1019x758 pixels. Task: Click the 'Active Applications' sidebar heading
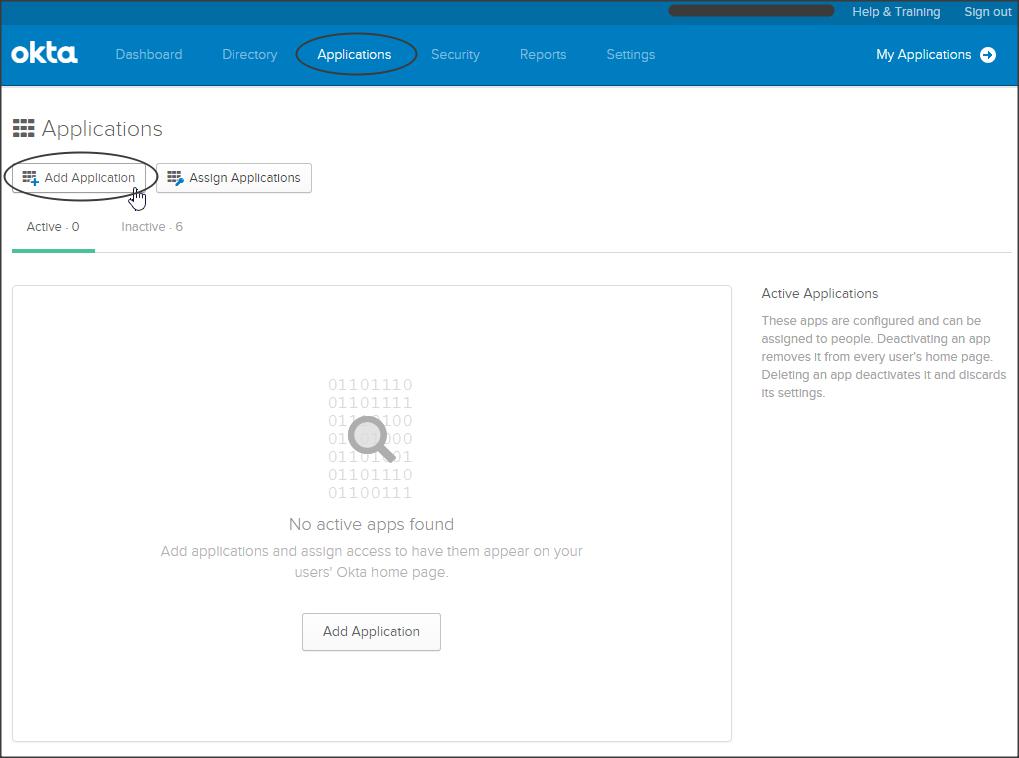coord(819,293)
